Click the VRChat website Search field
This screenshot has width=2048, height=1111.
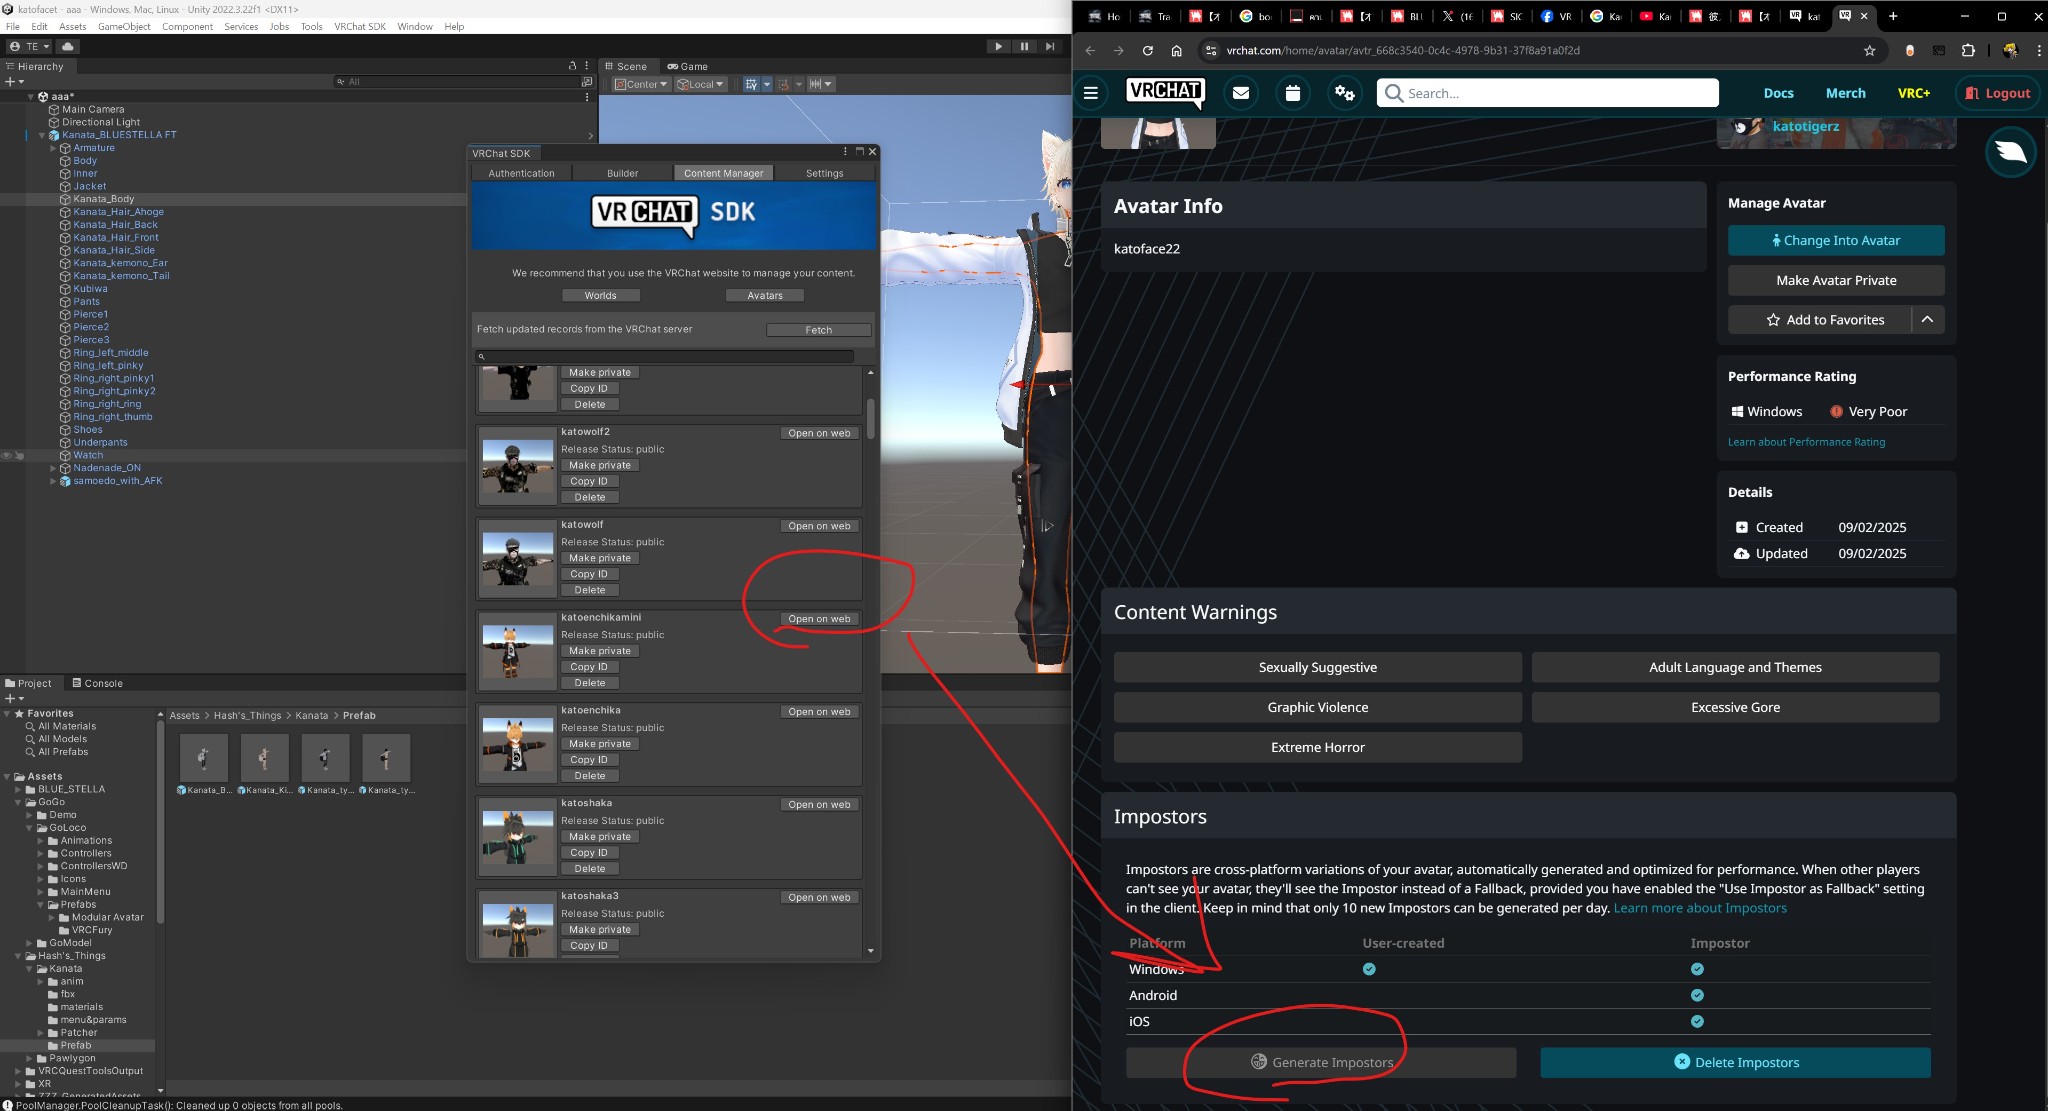(1548, 93)
